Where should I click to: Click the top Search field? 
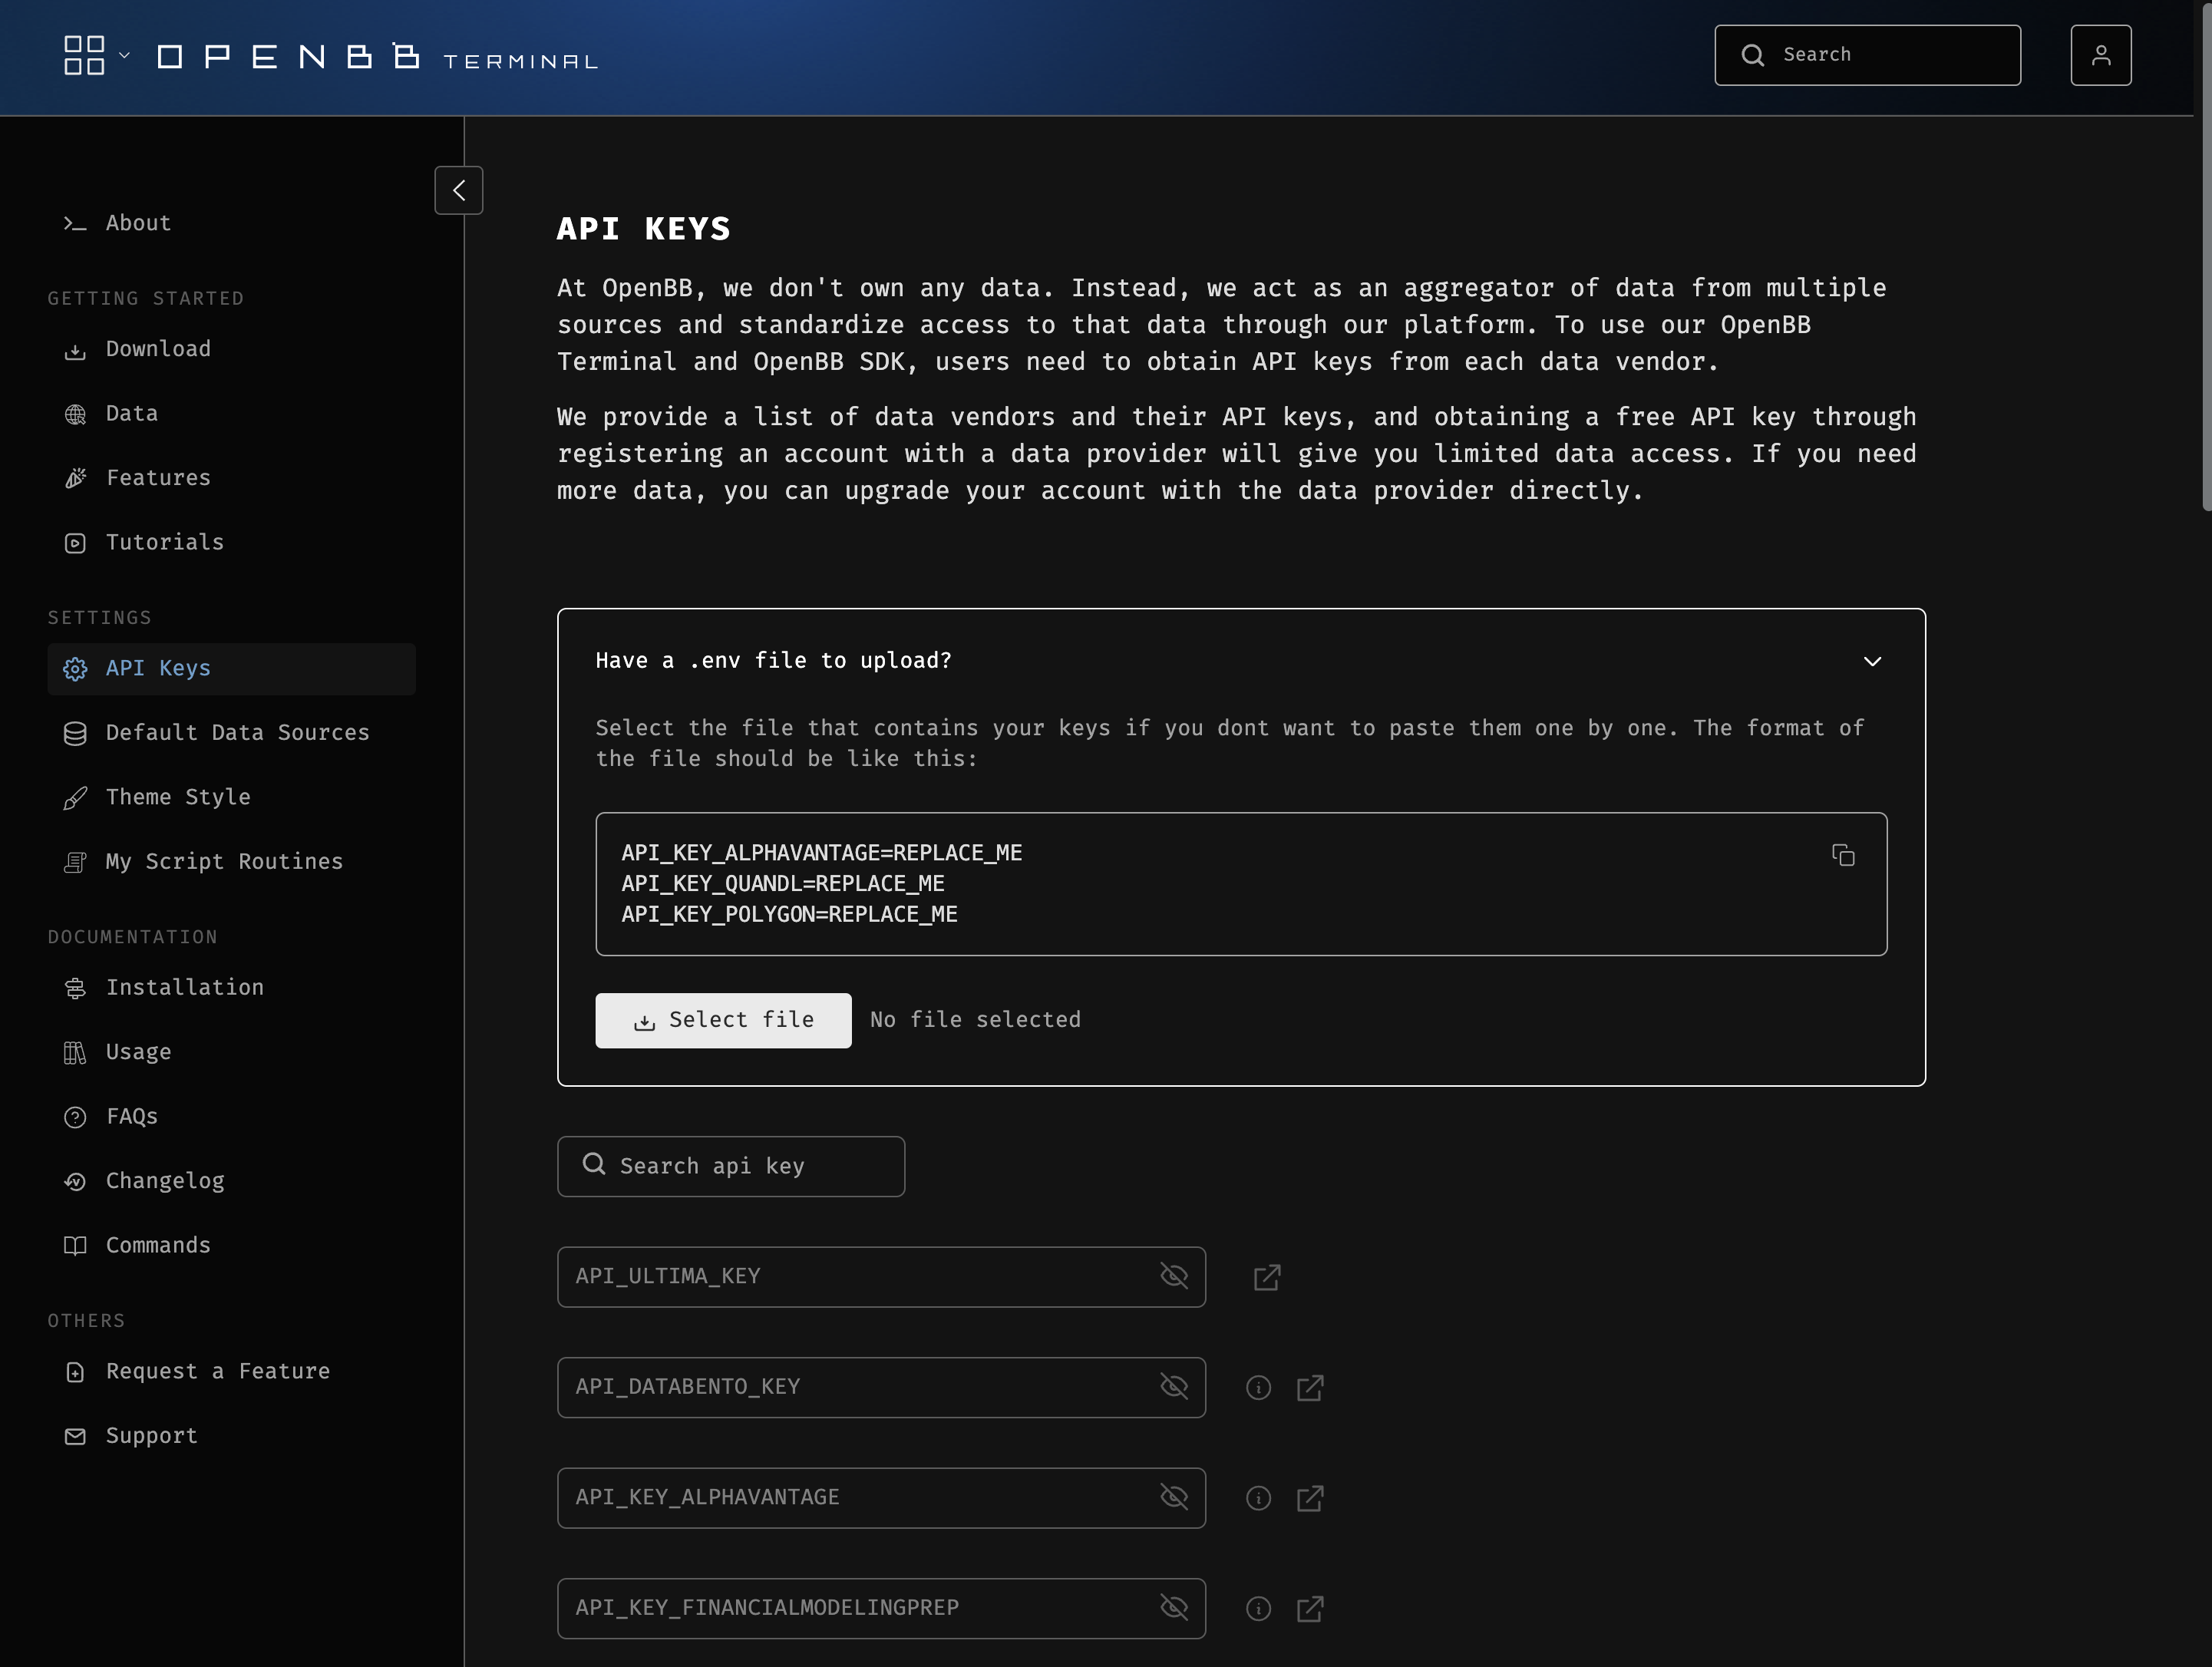1867,55
